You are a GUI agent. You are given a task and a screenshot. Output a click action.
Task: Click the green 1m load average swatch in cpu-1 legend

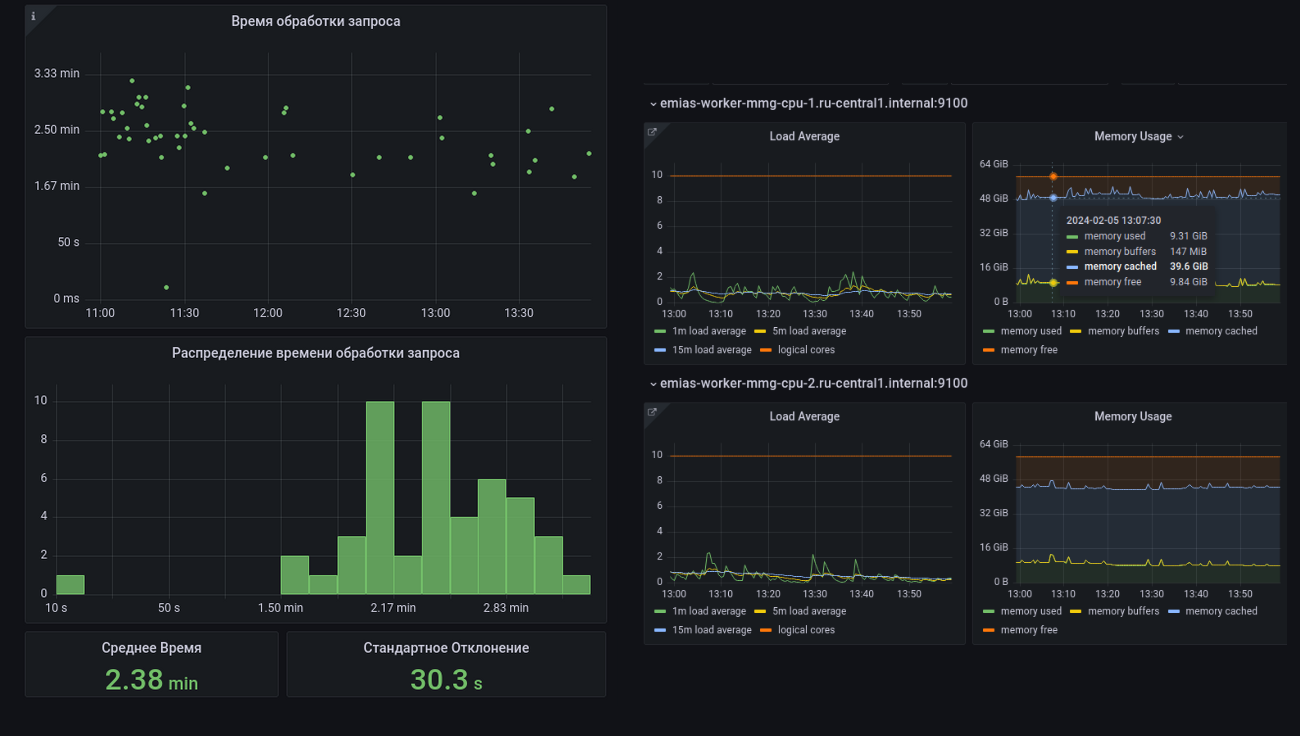(660, 331)
